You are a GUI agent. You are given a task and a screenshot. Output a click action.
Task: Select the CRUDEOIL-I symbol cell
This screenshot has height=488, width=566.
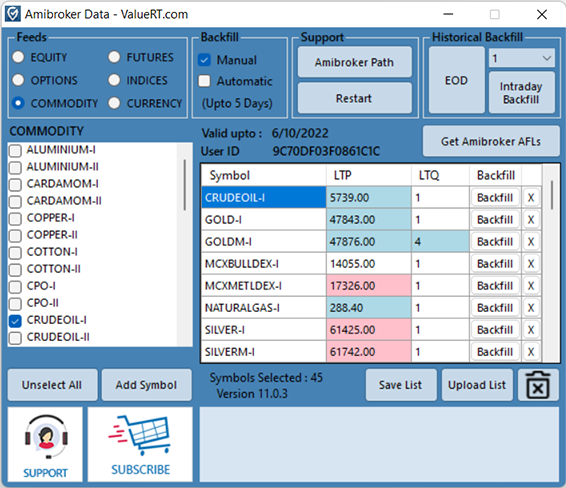pyautogui.click(x=264, y=197)
